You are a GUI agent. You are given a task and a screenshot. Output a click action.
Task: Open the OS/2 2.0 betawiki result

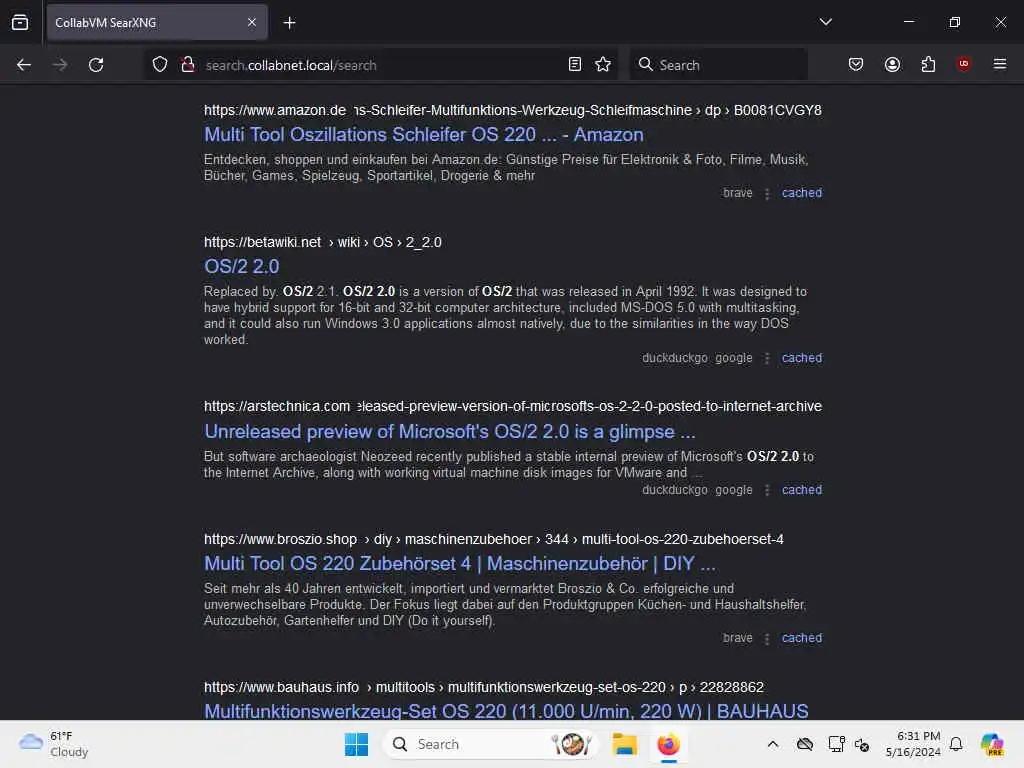coord(242,266)
